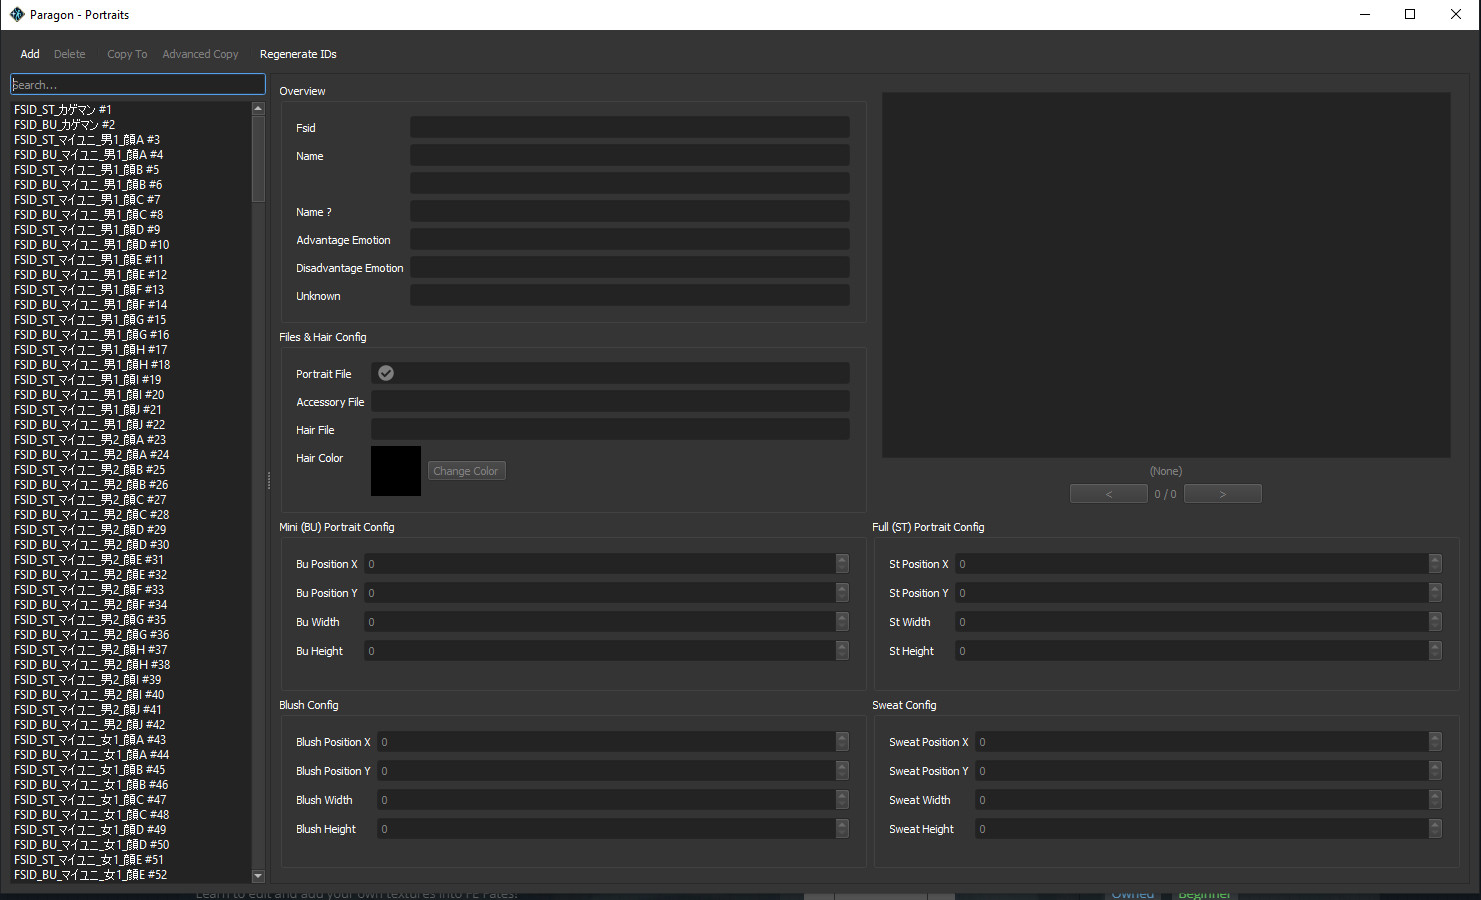The width and height of the screenshot is (1481, 900).
Task: Click Regenerate IDs in the toolbar
Action: click(x=298, y=54)
